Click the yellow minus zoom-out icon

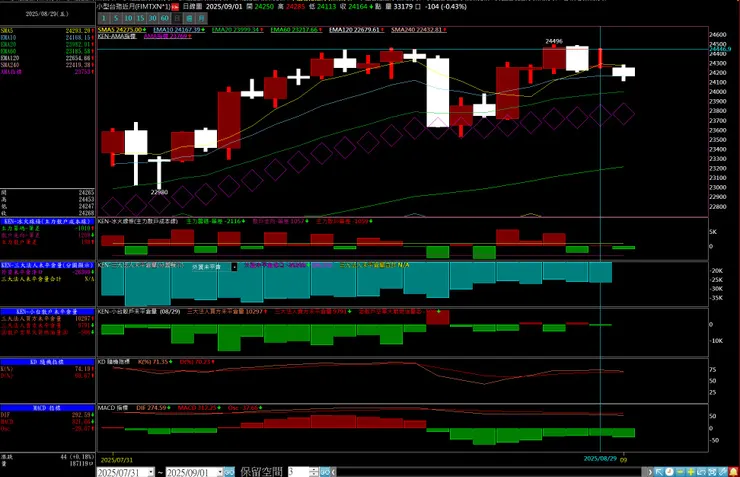pos(680,471)
